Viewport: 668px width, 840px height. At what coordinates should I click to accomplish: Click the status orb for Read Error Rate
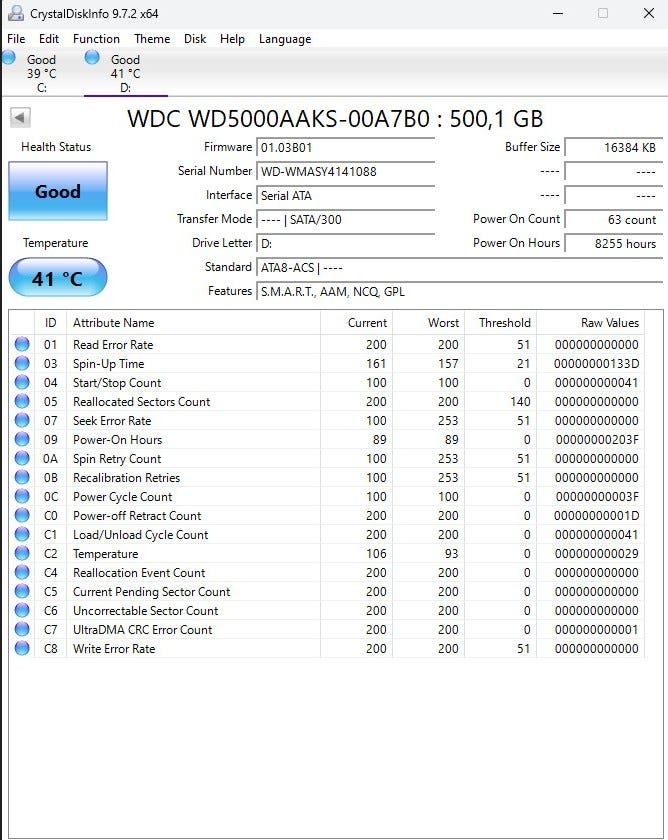tap(22, 344)
